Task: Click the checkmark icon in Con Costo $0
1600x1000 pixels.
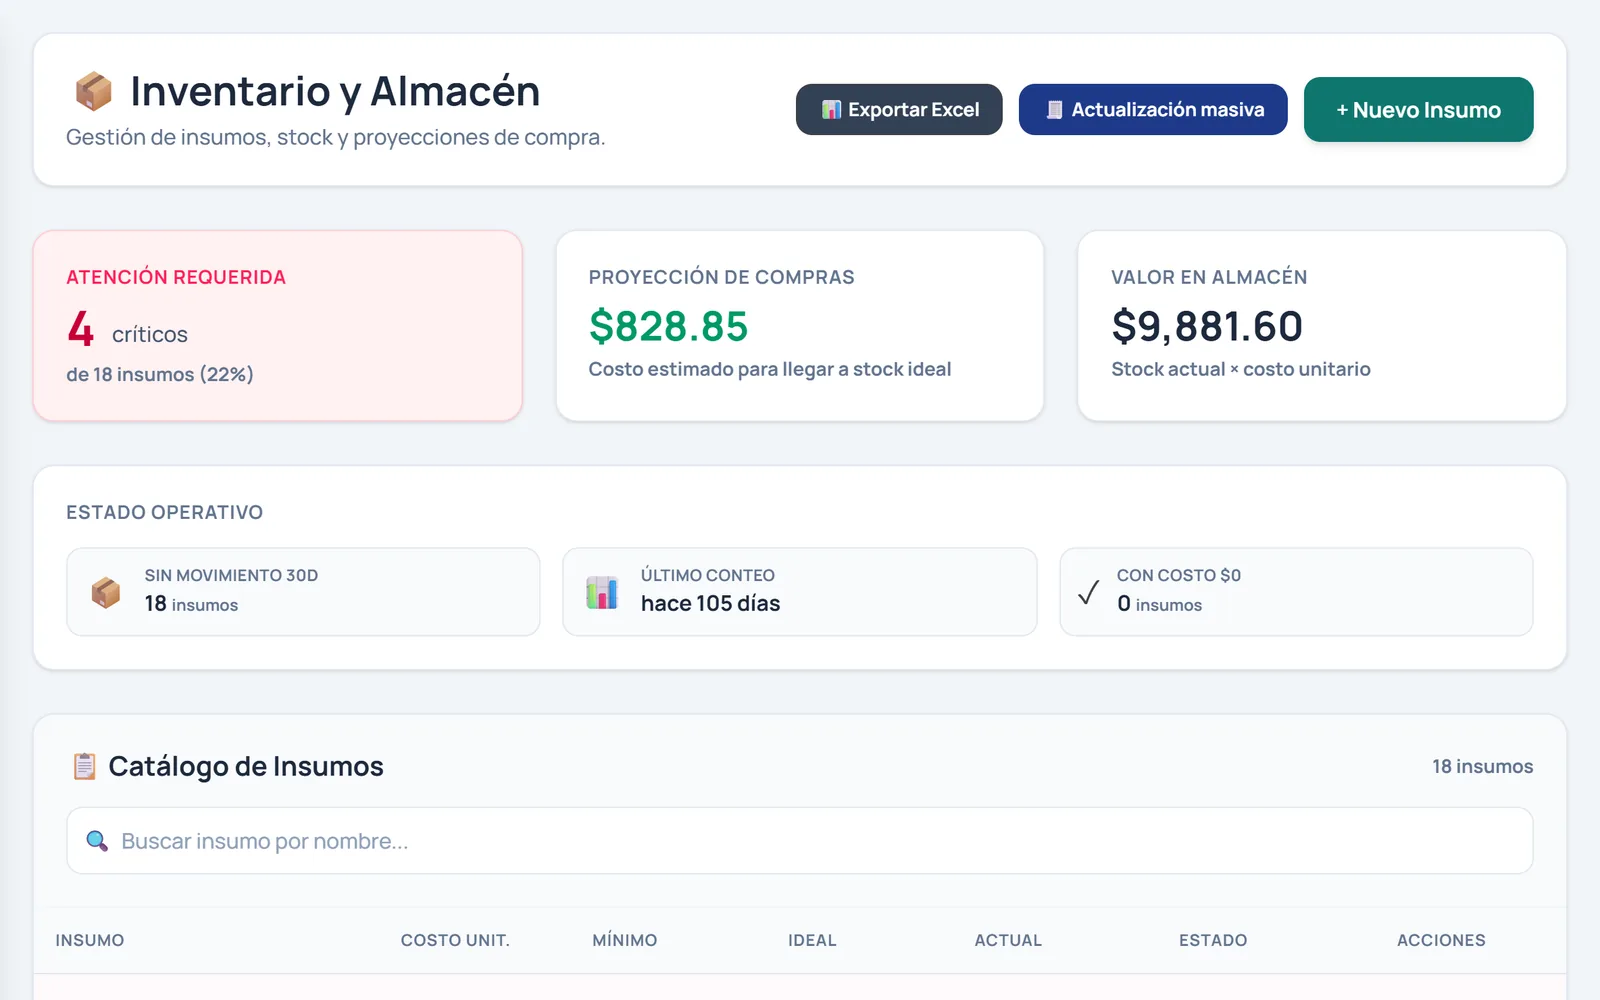Action: [x=1089, y=592]
